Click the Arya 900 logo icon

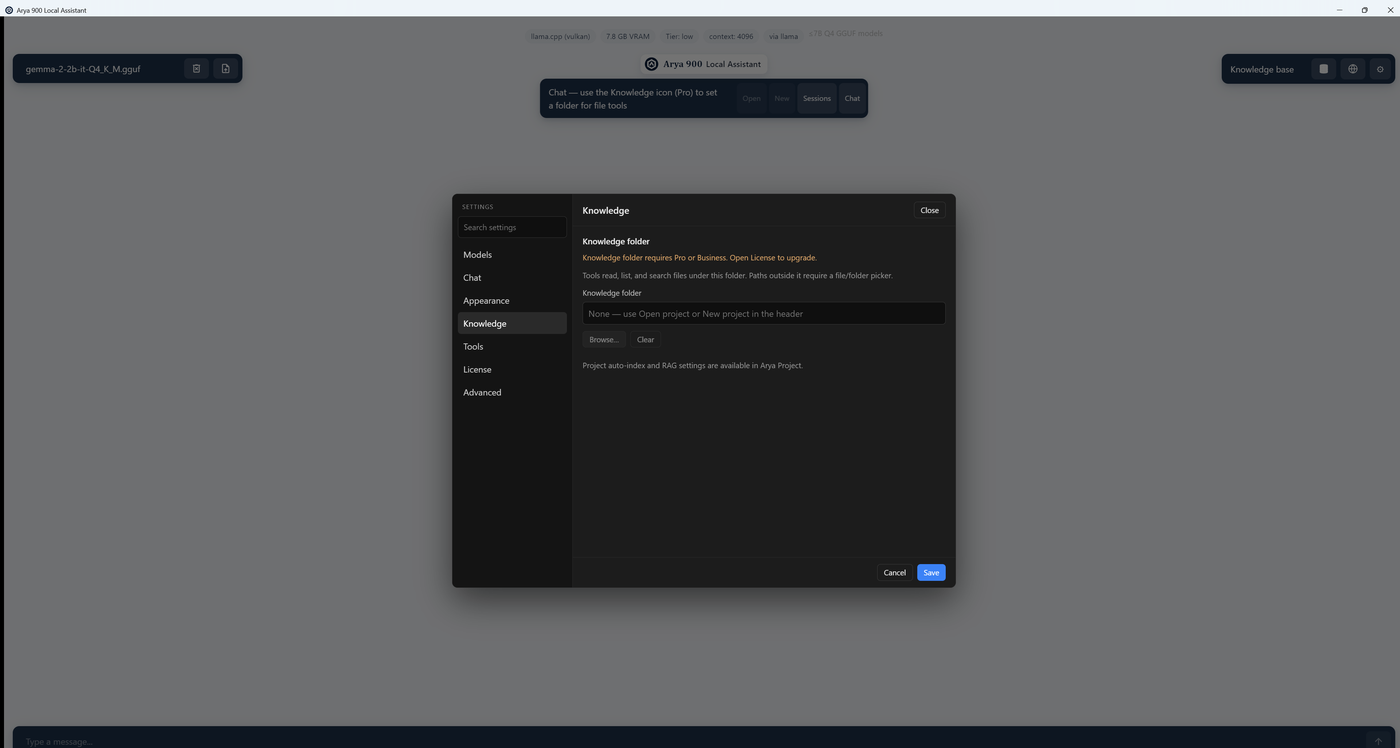pyautogui.click(x=652, y=64)
